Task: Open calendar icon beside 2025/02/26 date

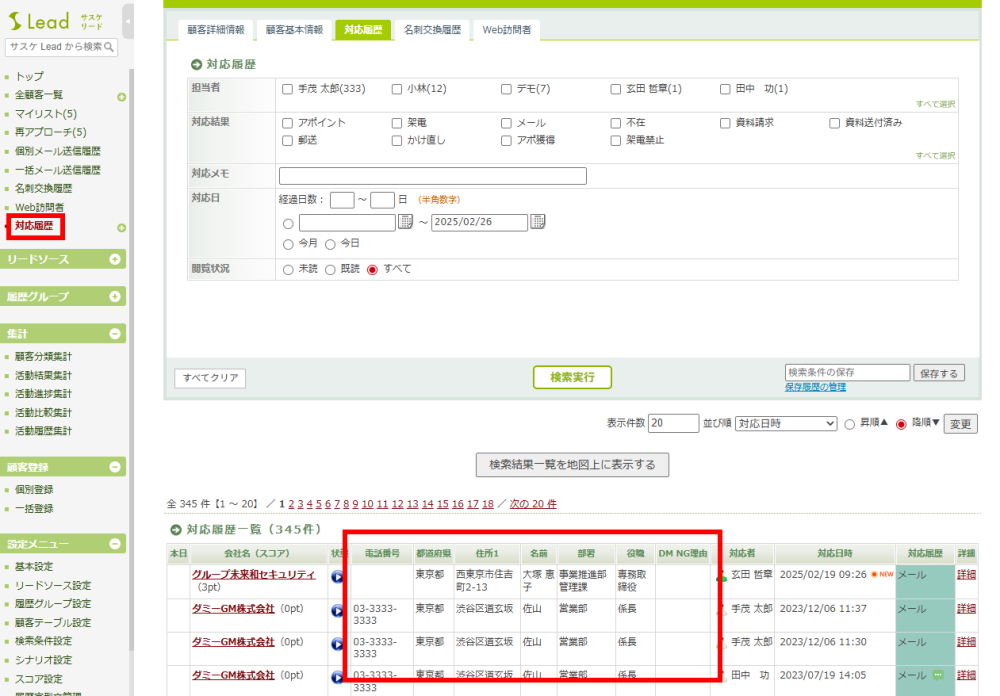Action: pos(538,222)
